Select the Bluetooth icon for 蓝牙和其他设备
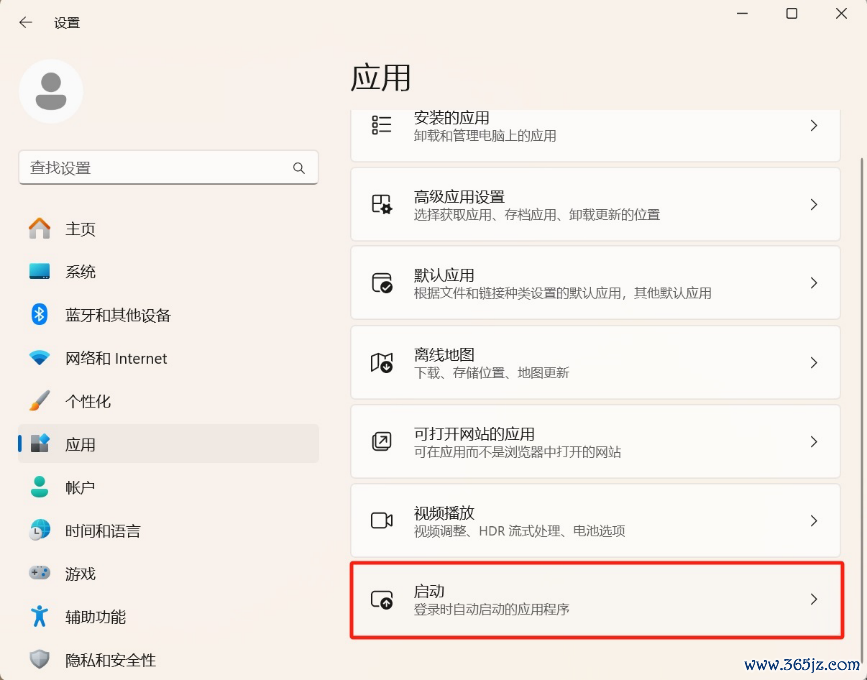 (39, 315)
